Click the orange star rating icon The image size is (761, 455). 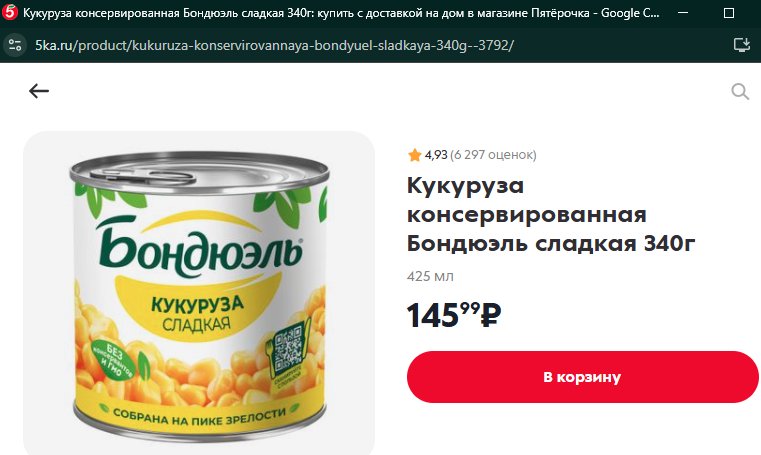pos(414,155)
